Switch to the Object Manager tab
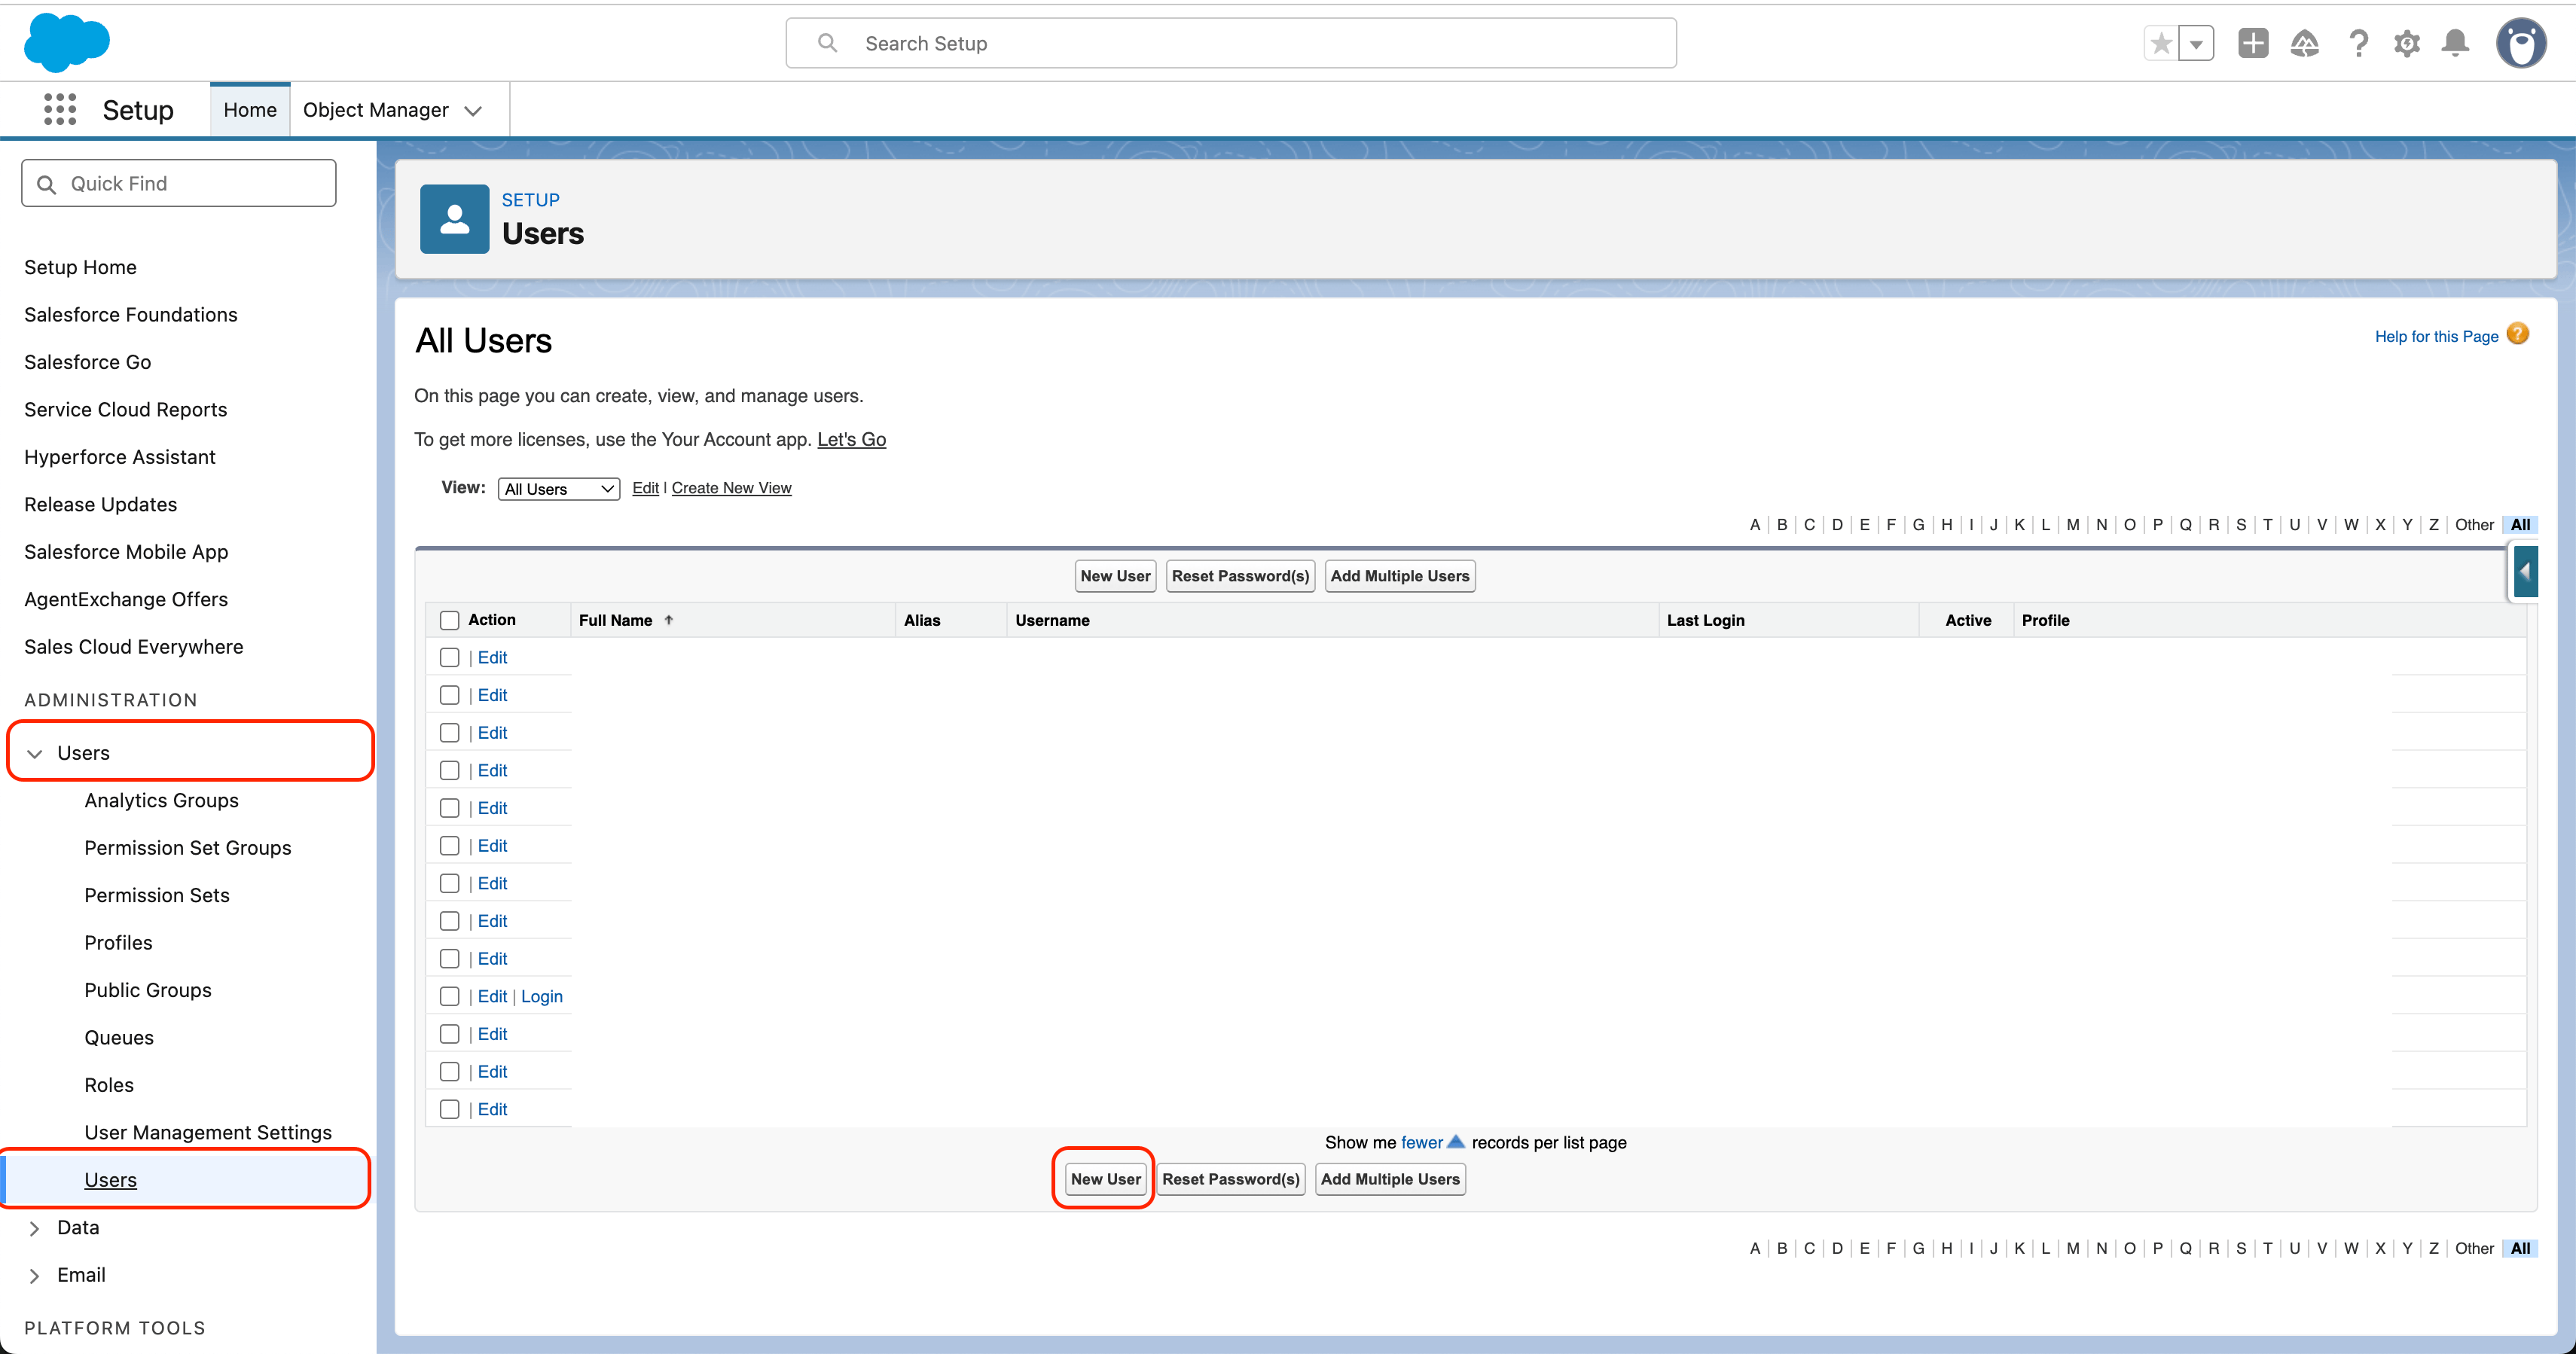Viewport: 2576px width, 1354px height. point(376,110)
